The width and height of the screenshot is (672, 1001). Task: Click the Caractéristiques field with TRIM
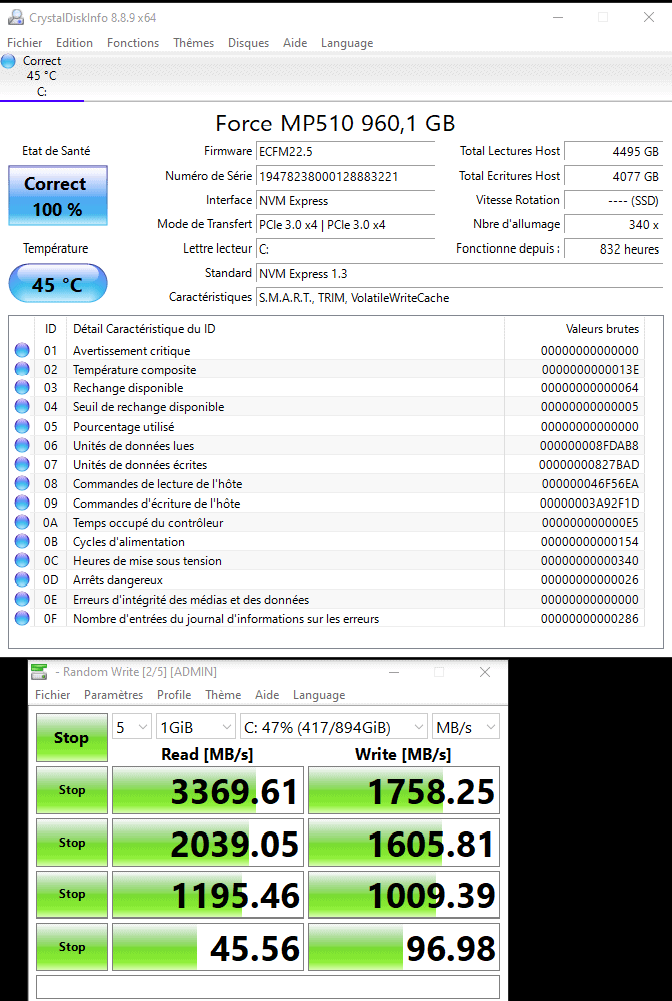point(458,297)
